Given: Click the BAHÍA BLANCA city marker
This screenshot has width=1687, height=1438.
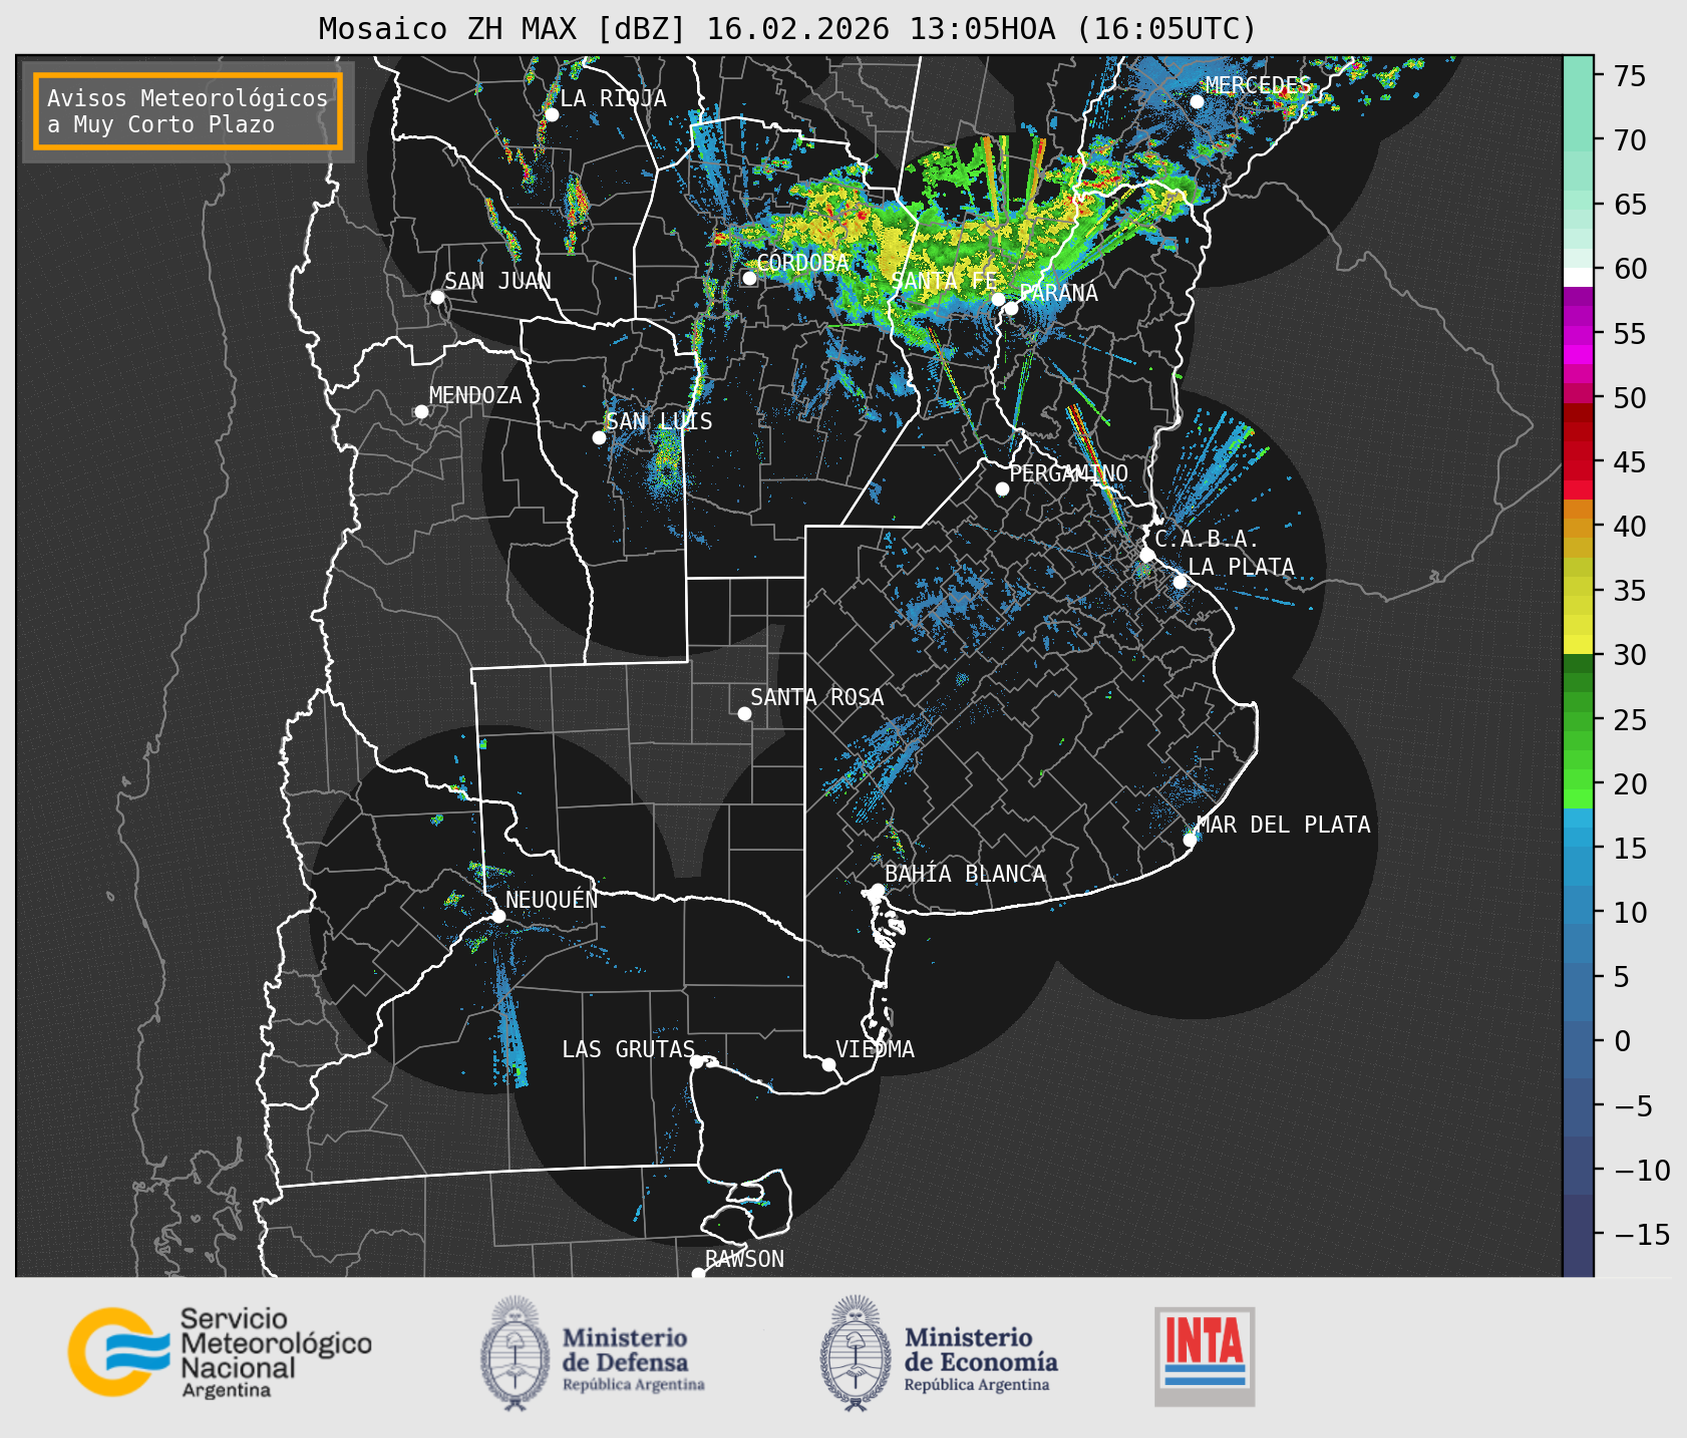Looking at the screenshot, I should 878,890.
